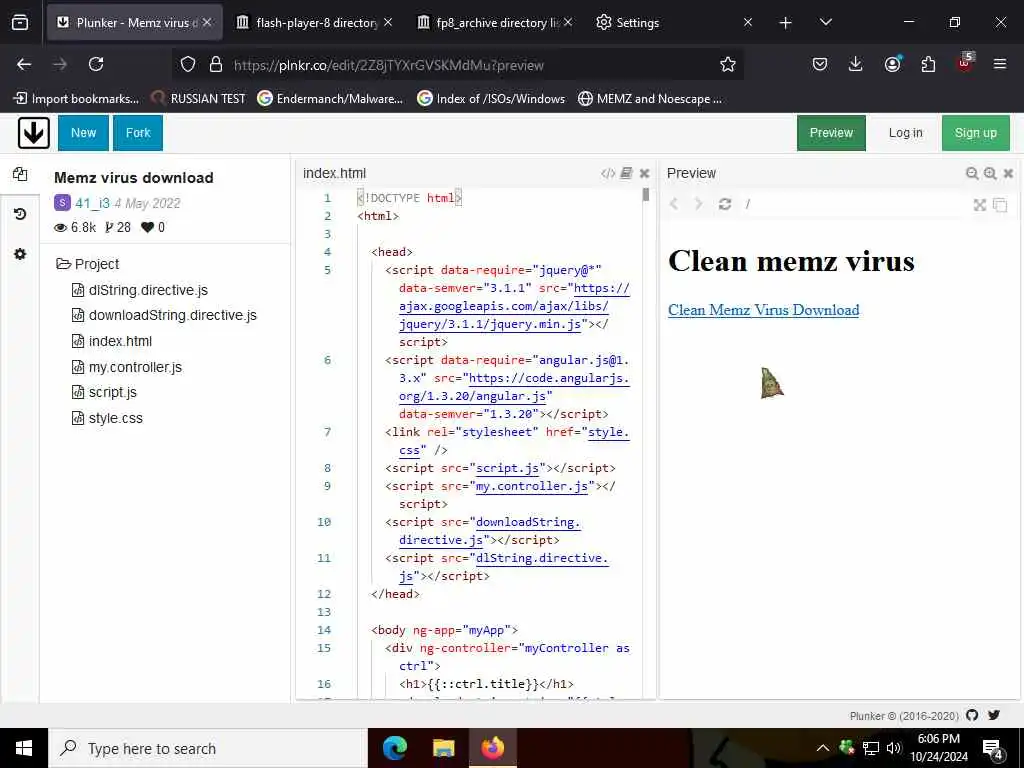Go forward in the Preview pane
Viewport: 1024px width, 768px height.
point(698,204)
